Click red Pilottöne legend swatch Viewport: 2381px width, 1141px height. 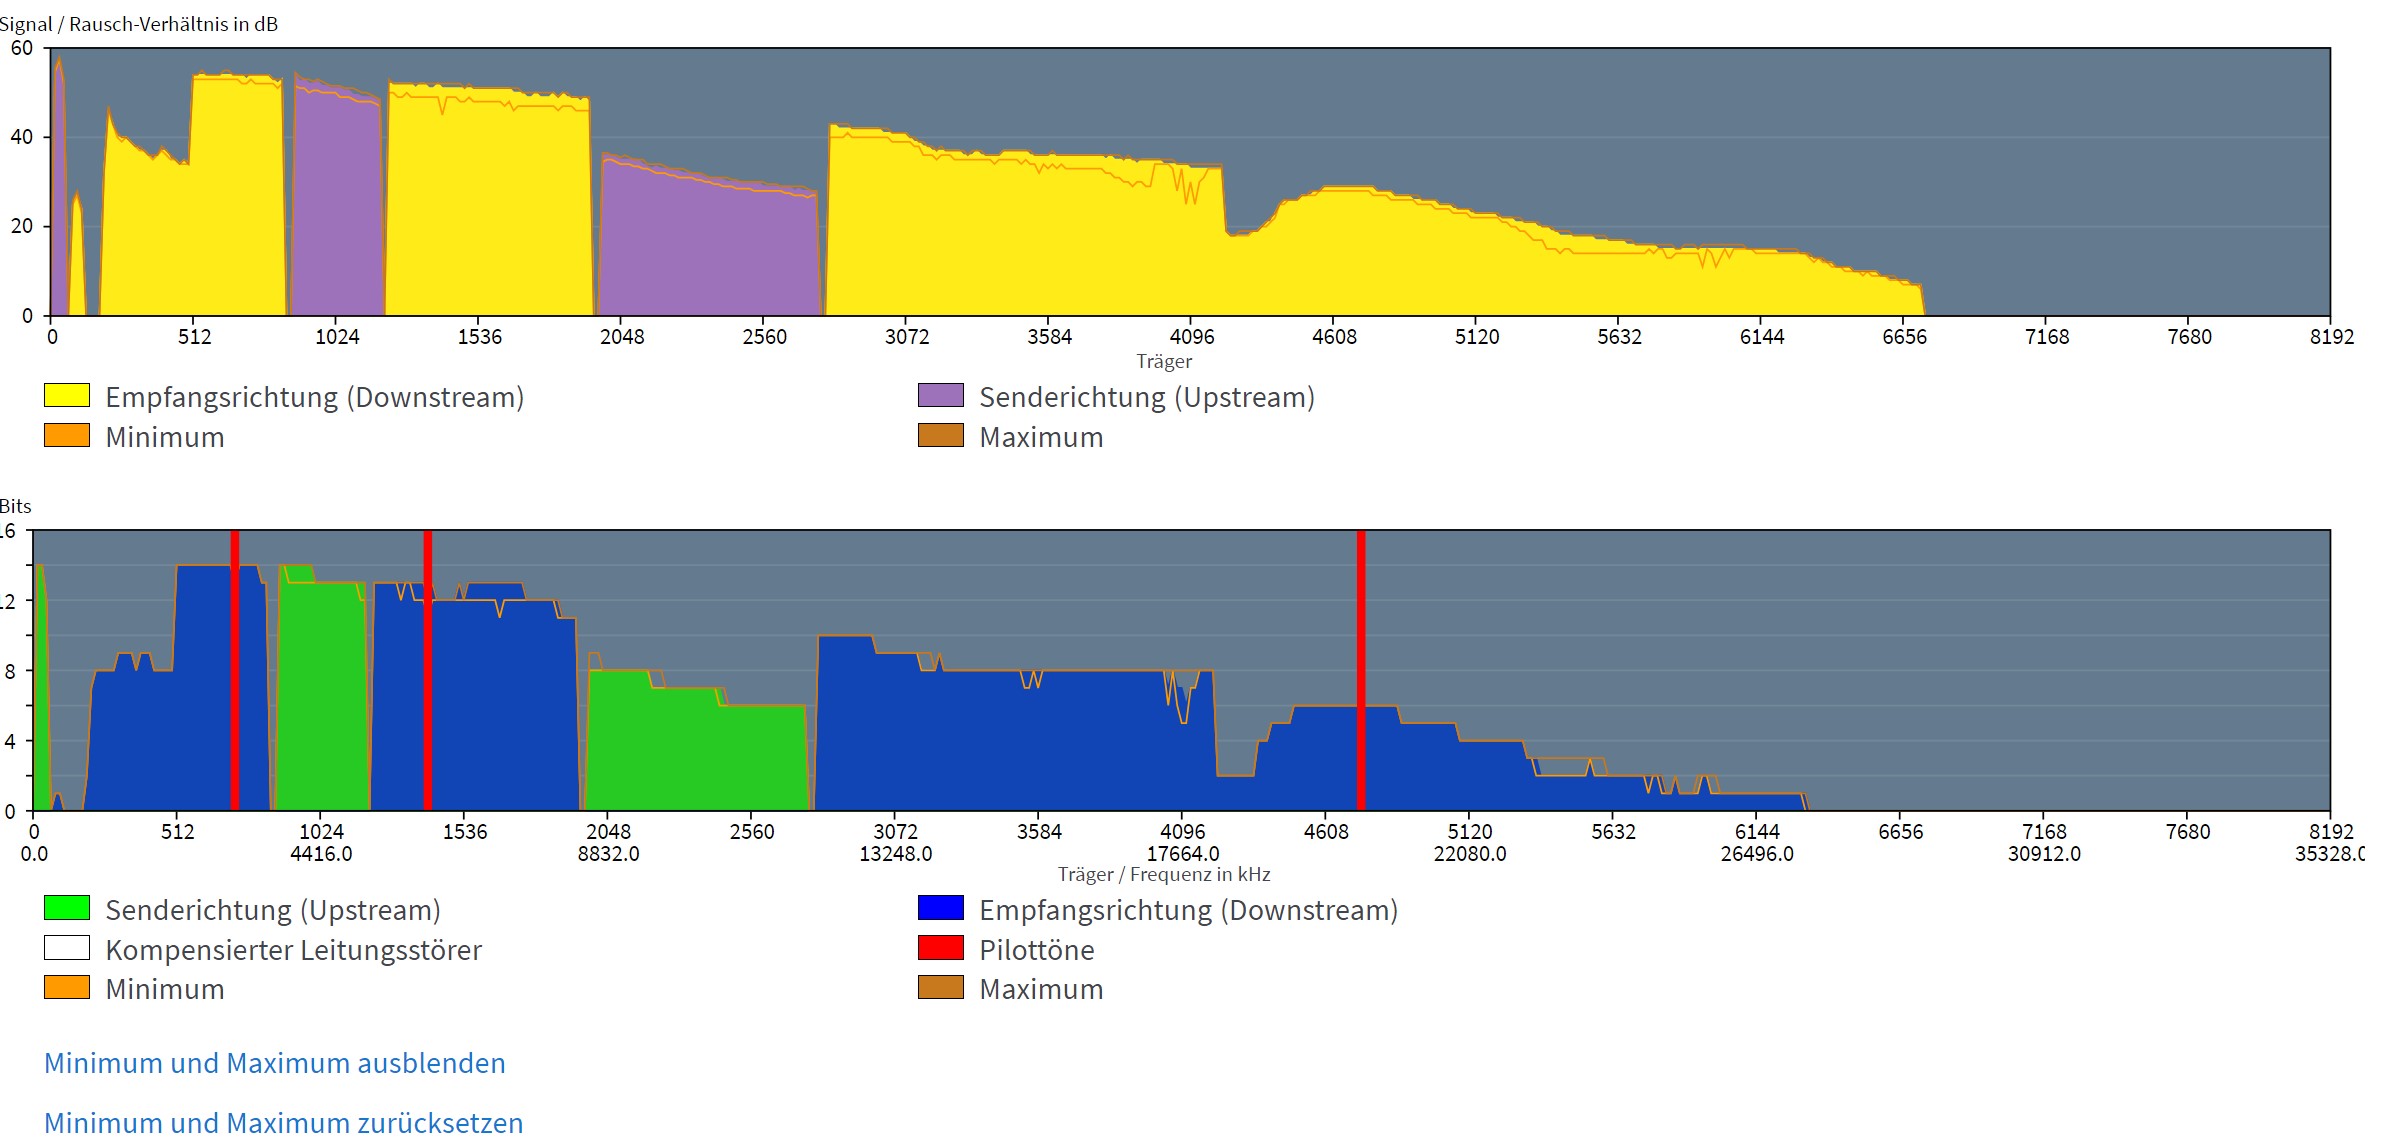(x=940, y=948)
